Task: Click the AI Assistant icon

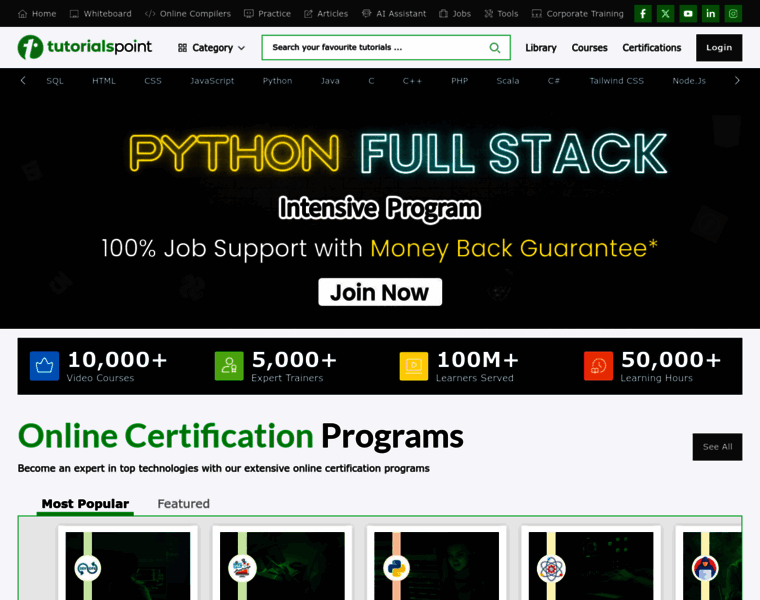Action: (x=366, y=14)
